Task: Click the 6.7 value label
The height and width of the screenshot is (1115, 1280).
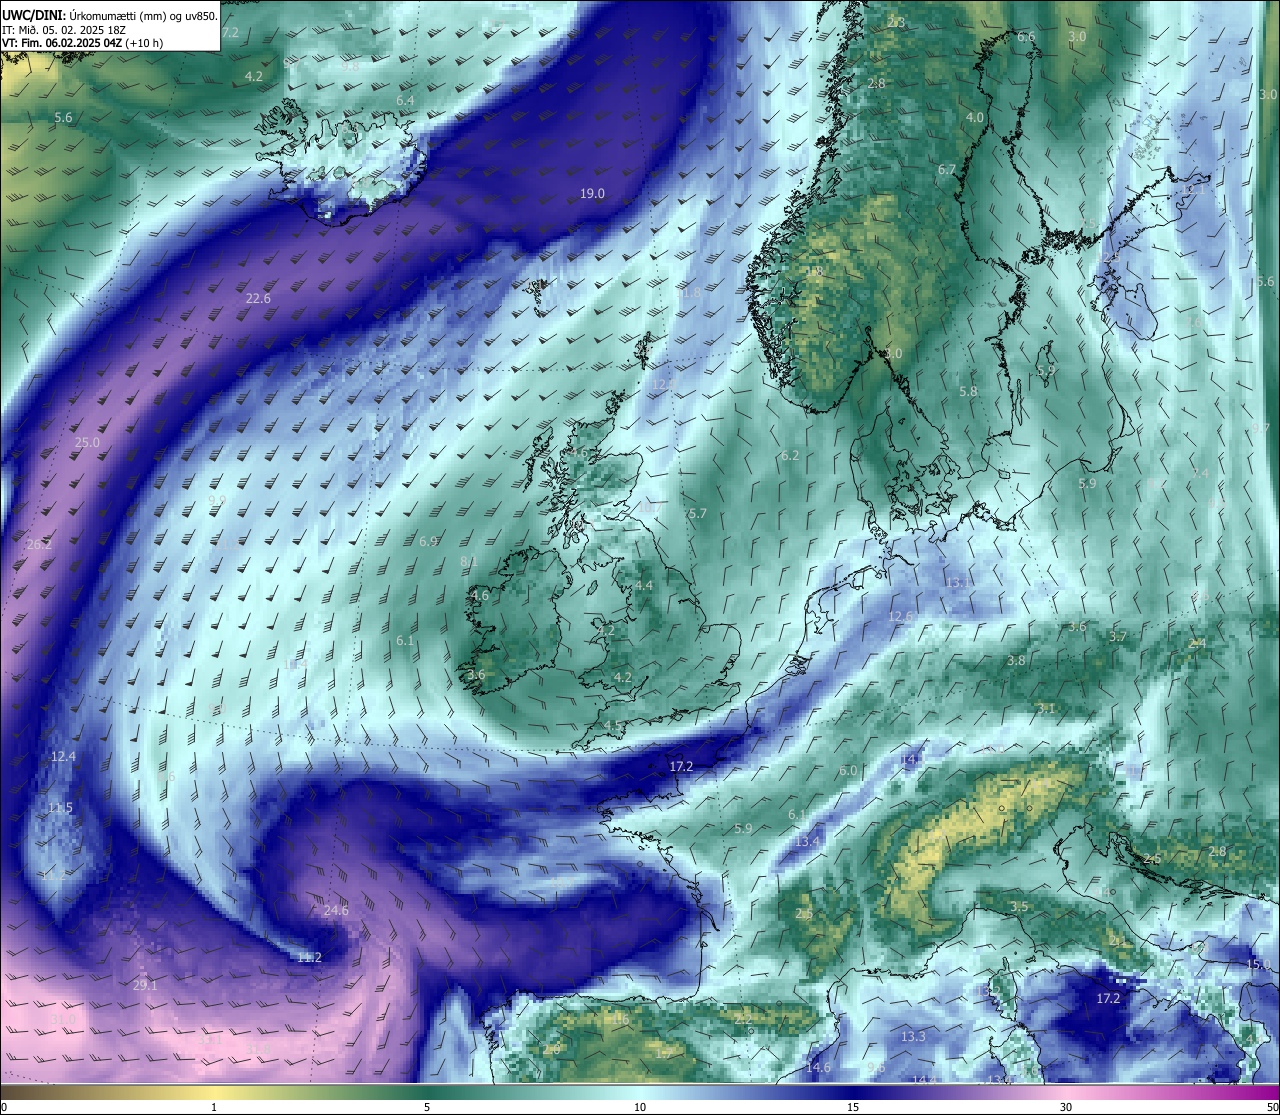Action: click(x=946, y=169)
